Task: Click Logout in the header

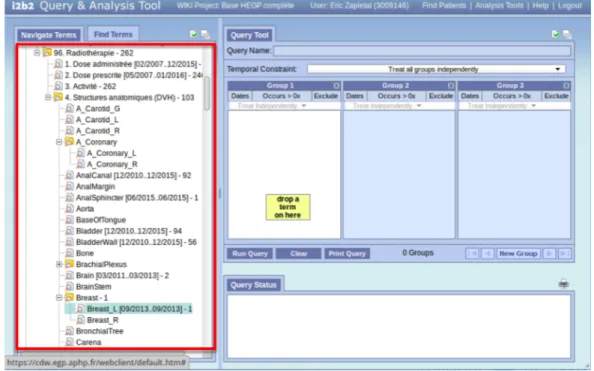Action: pos(569,6)
